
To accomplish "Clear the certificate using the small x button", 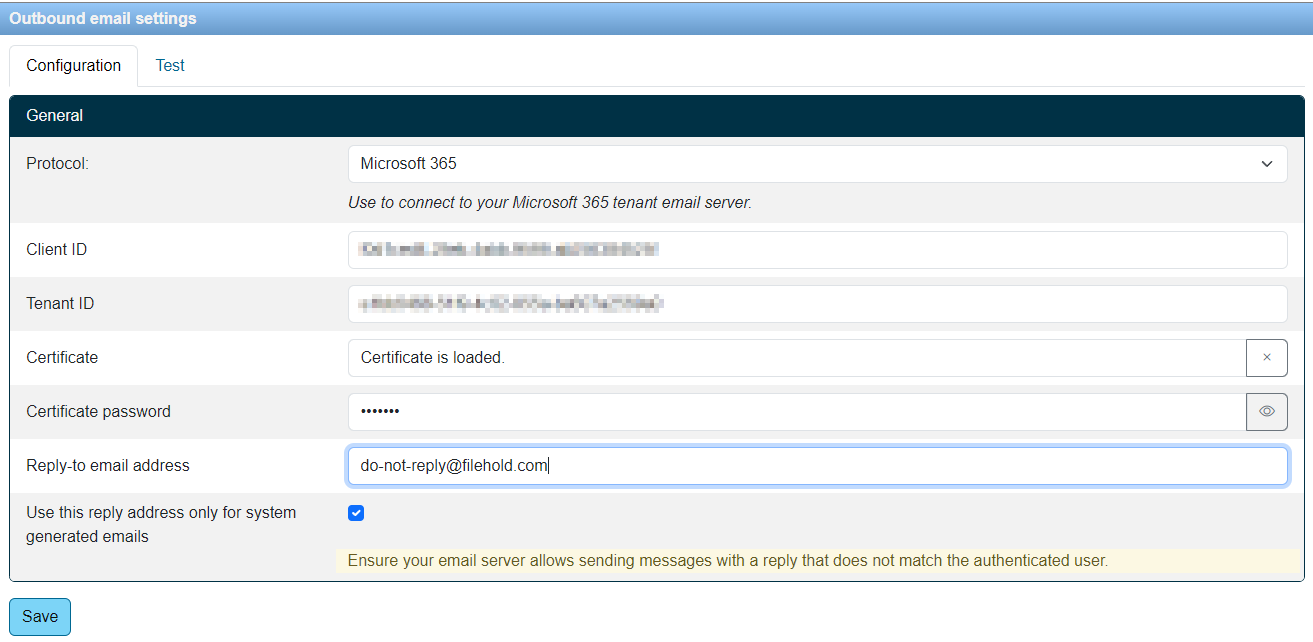I will (x=1267, y=357).
